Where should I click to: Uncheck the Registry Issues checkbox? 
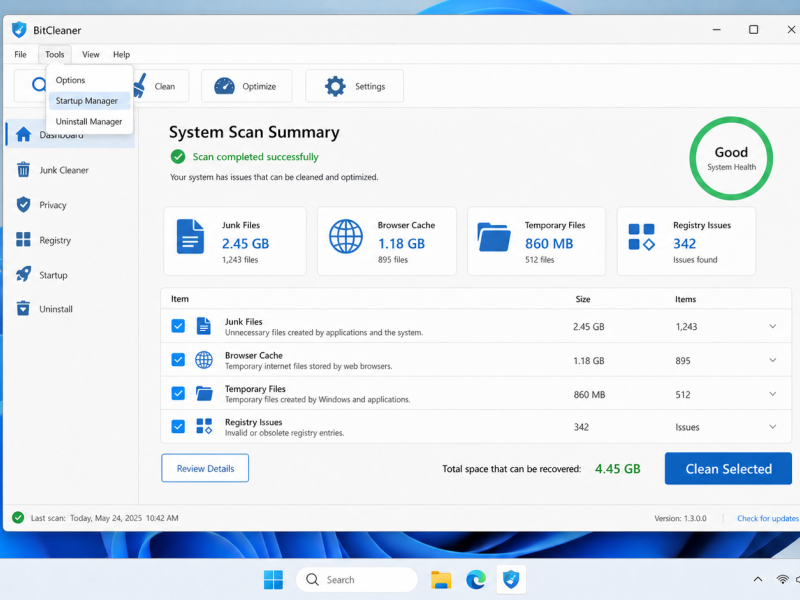178,426
